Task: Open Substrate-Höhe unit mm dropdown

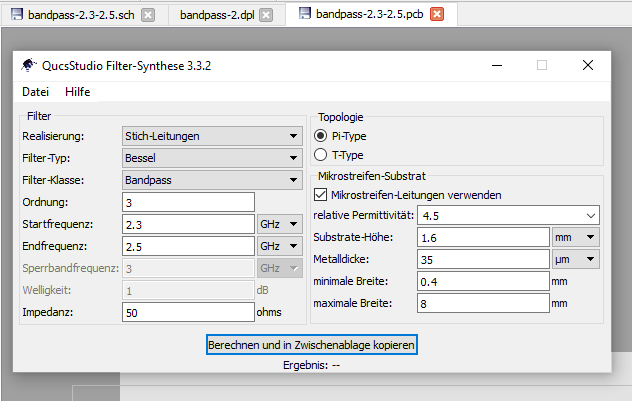Action: point(575,237)
